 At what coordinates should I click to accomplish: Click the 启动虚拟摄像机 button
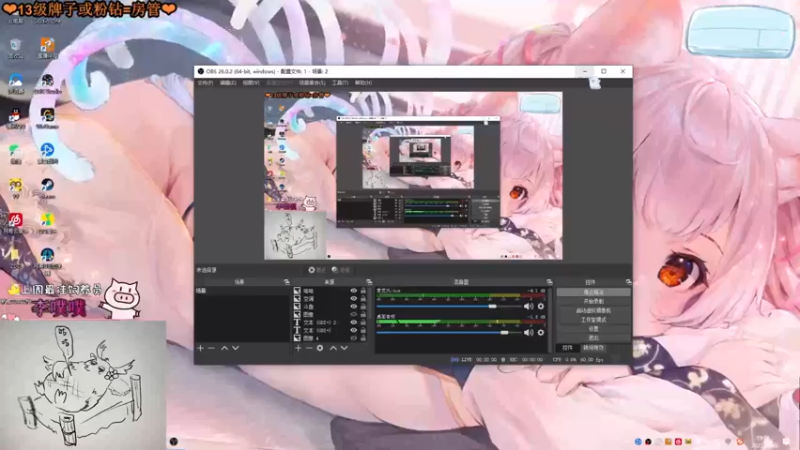593,310
